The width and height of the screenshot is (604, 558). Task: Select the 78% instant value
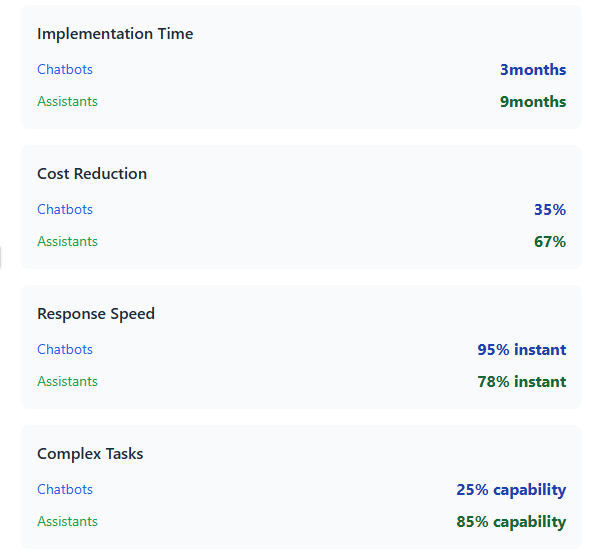[x=521, y=382]
